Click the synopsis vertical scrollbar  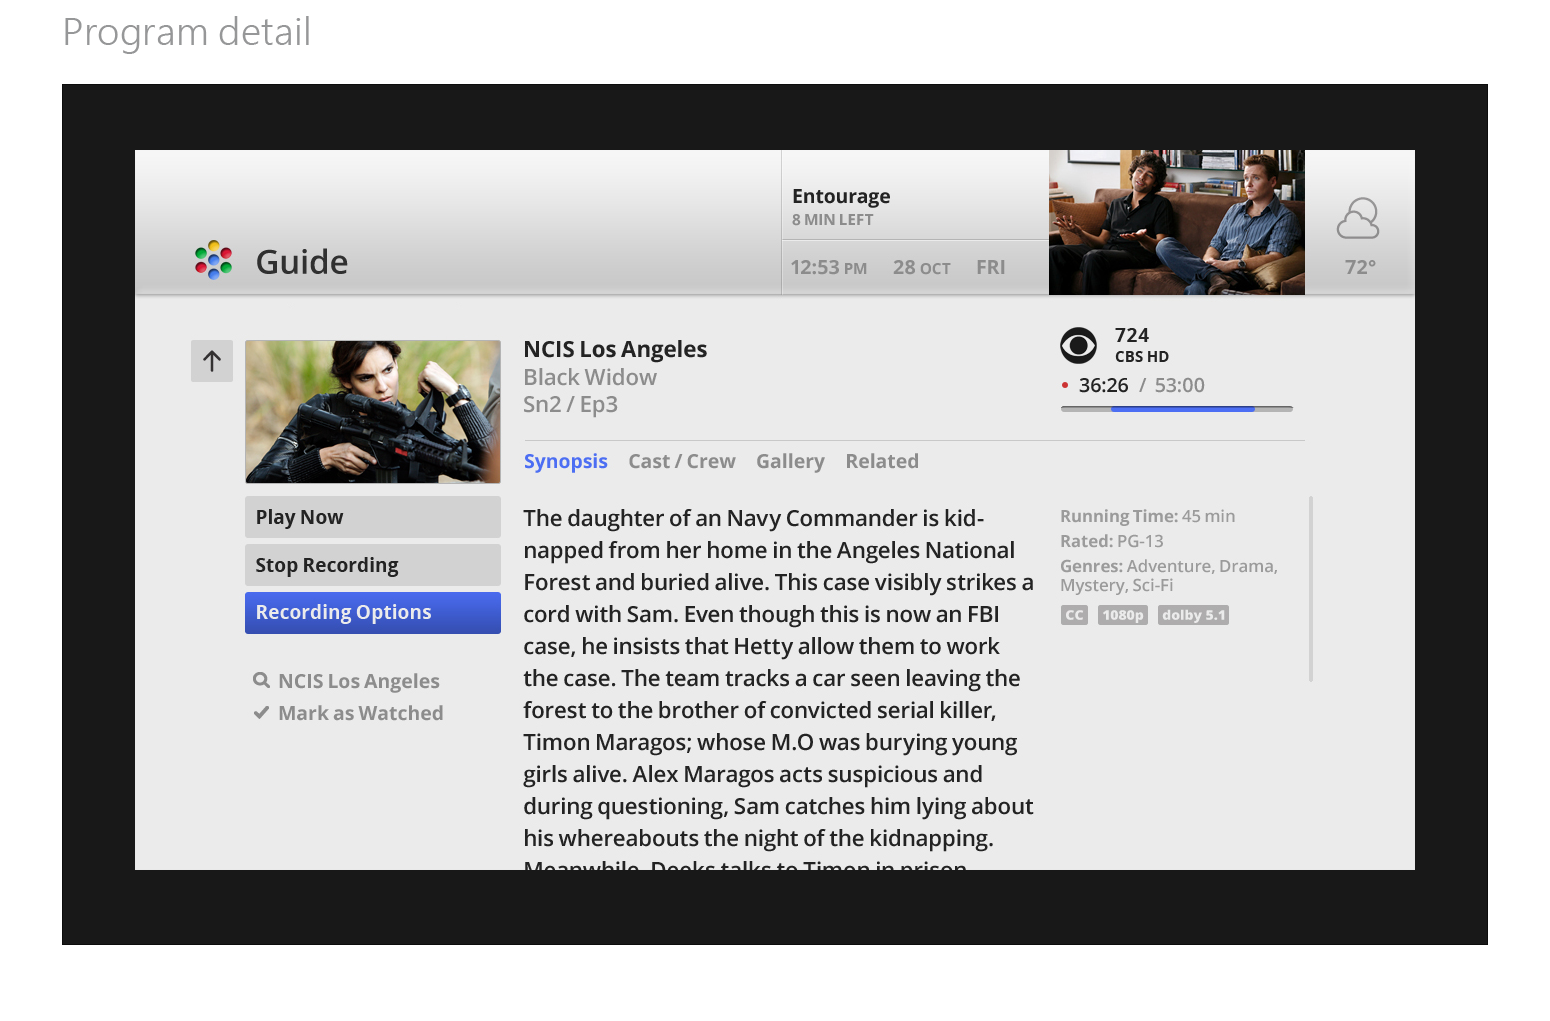tap(1311, 589)
